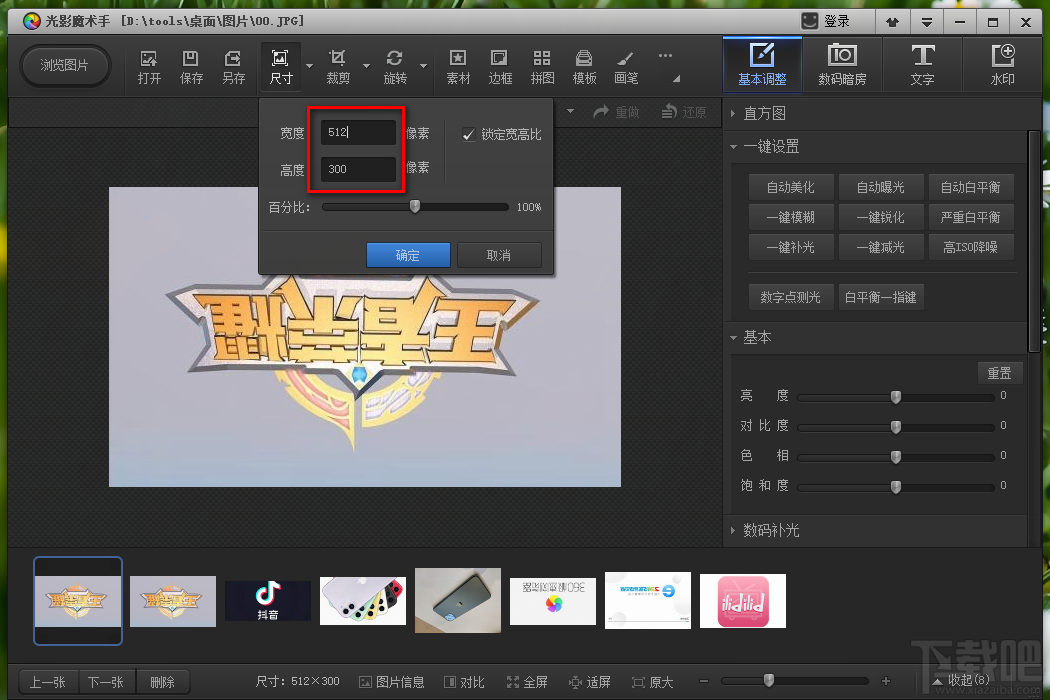The height and width of the screenshot is (700, 1050).
Task: Open the title bar menu dropdown icon
Action: (x=927, y=22)
